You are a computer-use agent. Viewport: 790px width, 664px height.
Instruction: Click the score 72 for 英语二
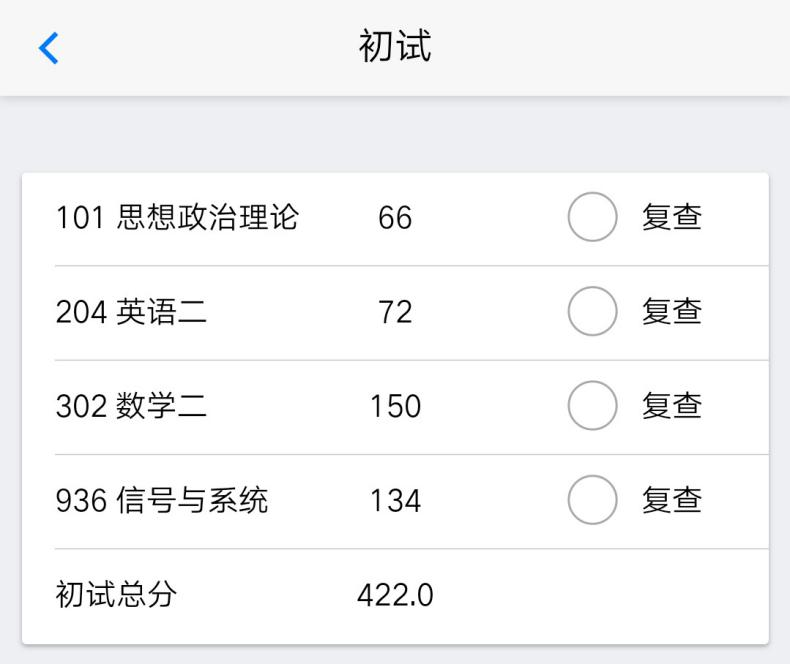395,311
